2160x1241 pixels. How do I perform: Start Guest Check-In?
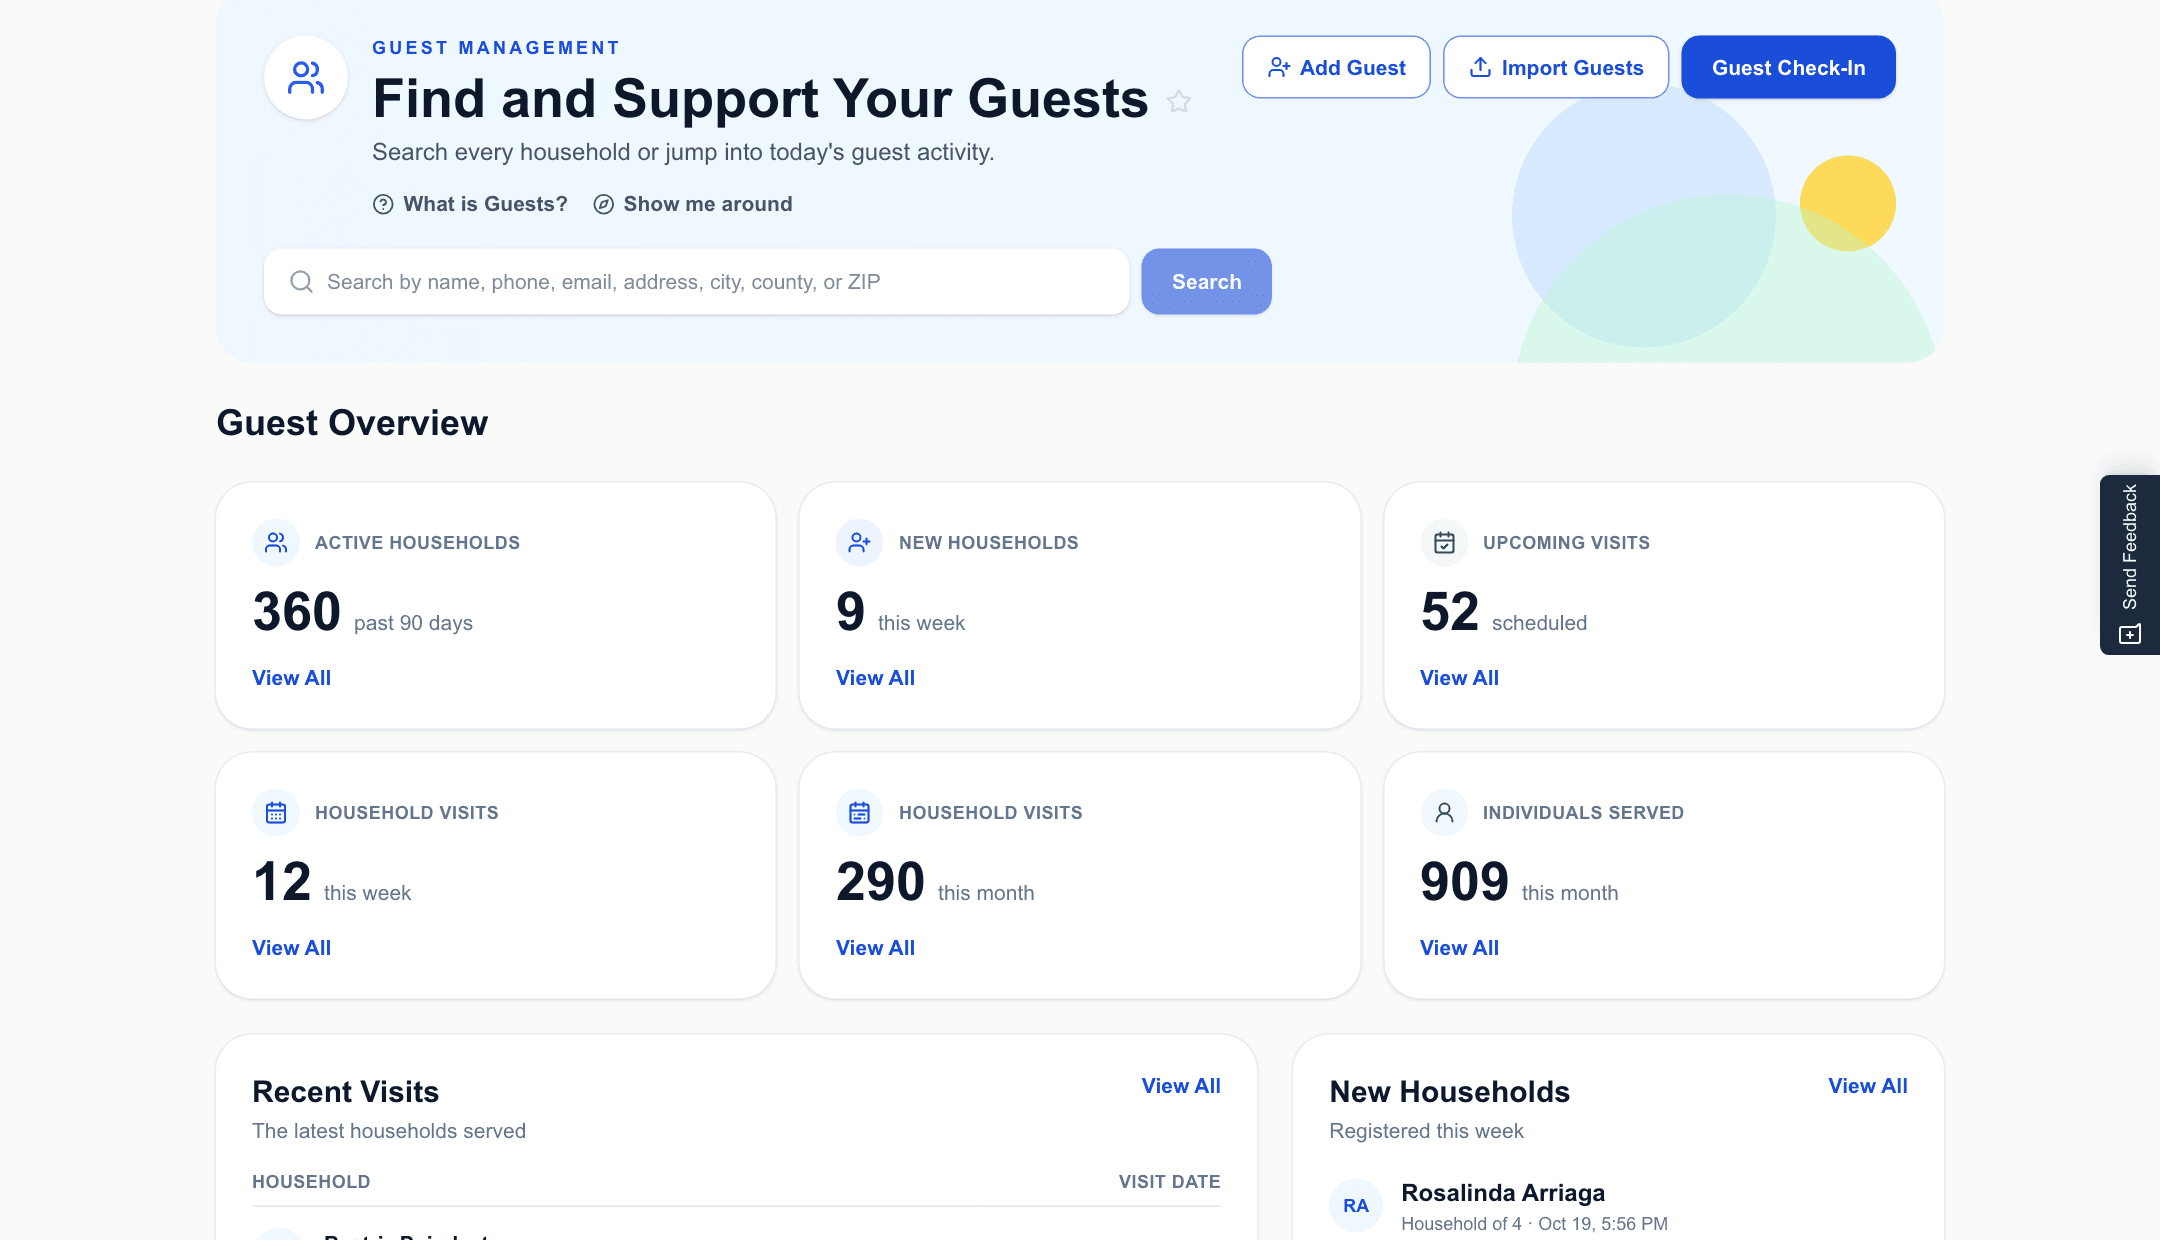(x=1788, y=67)
